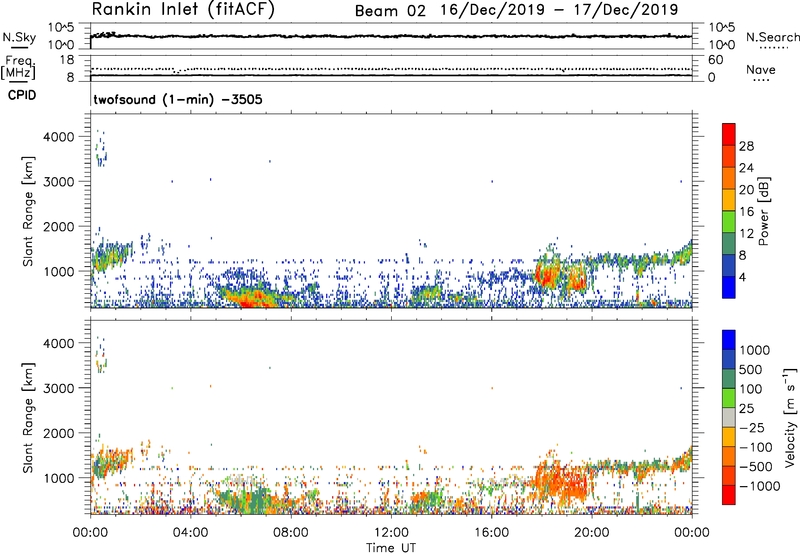Screen dimensions: 800x554
Task: Select 'twofsound (1-min) -3505' text
Action: (x=178, y=99)
